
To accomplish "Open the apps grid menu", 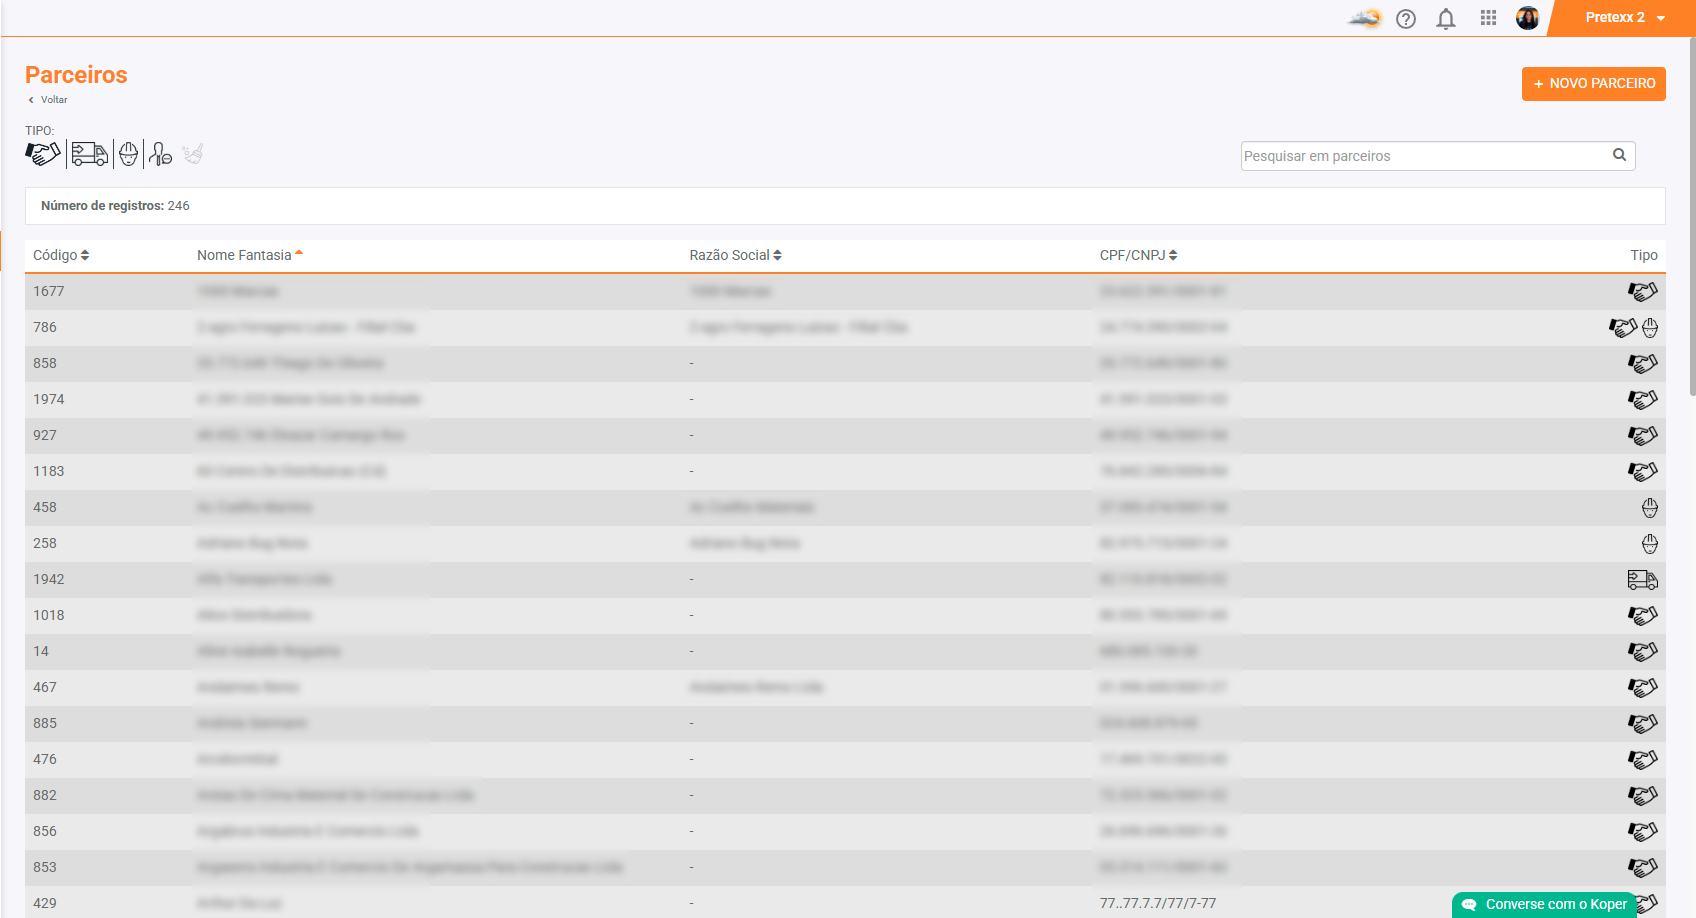I will (1488, 18).
